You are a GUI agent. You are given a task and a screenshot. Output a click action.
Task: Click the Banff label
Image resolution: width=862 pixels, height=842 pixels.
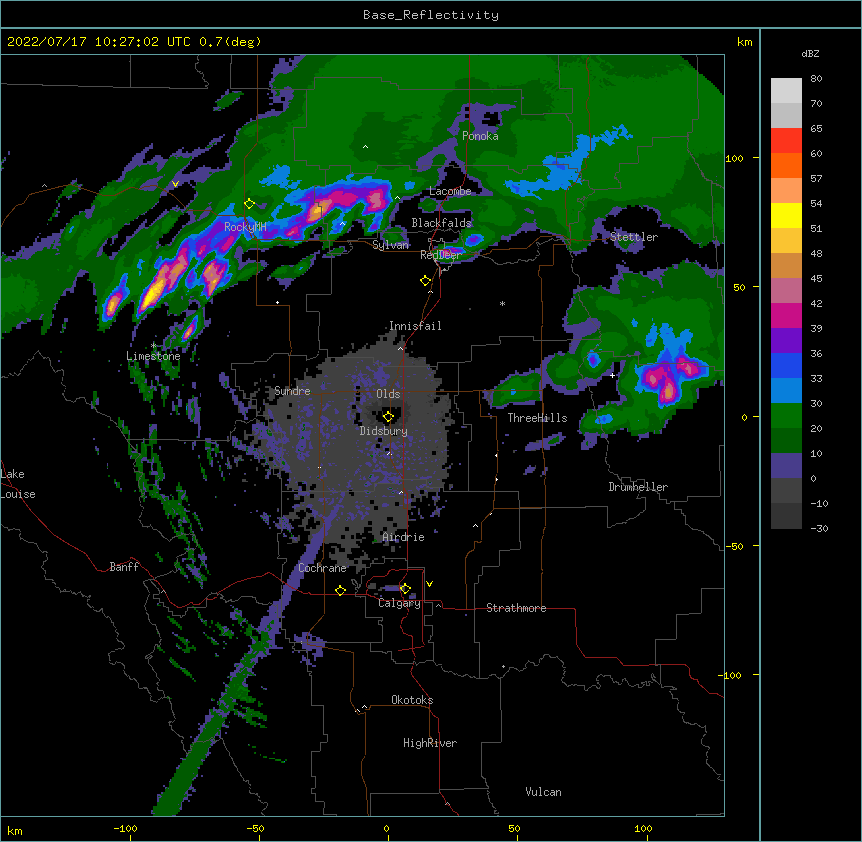click(x=124, y=567)
